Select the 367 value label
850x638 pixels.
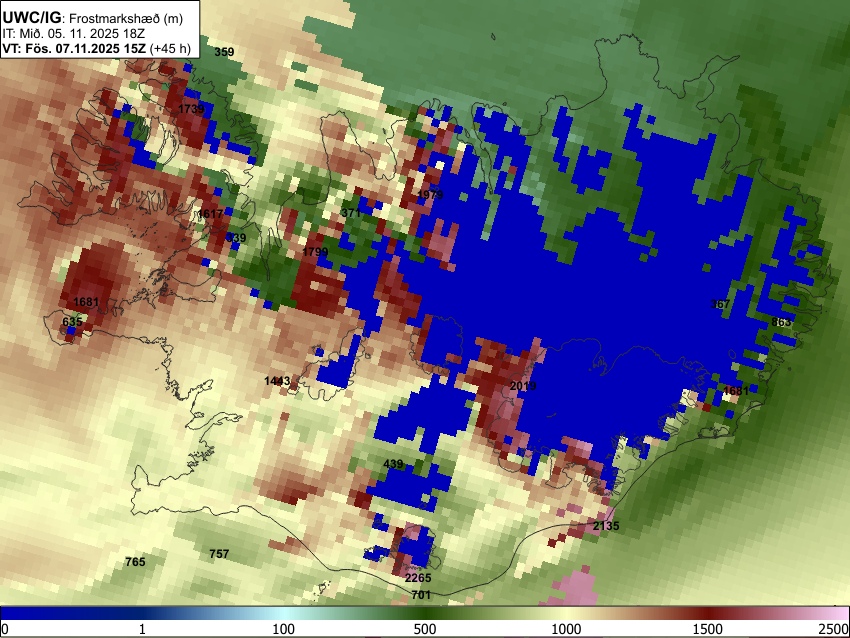[x=720, y=304]
